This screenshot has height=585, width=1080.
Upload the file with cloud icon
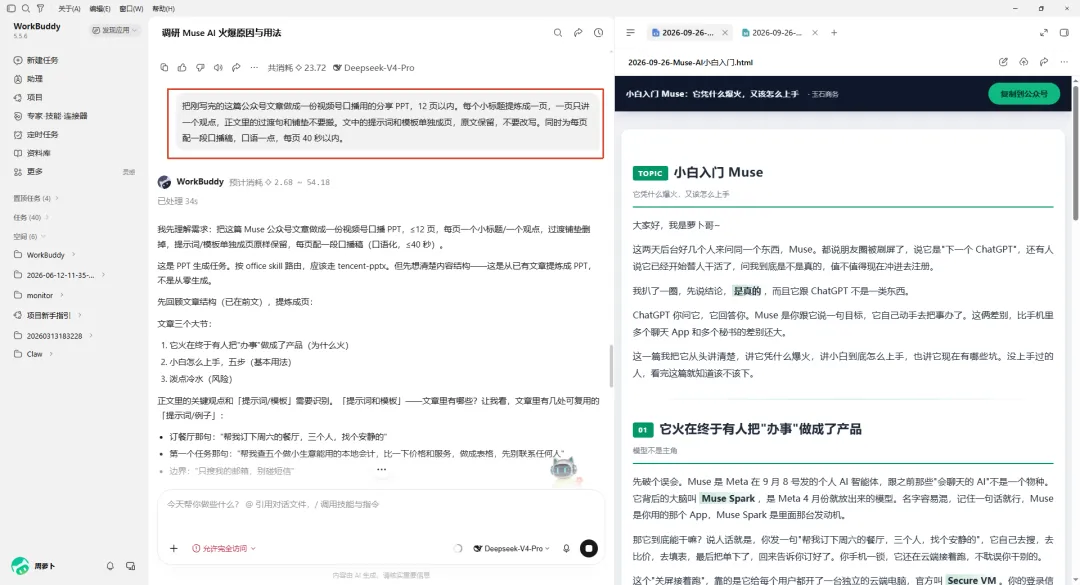1024,62
